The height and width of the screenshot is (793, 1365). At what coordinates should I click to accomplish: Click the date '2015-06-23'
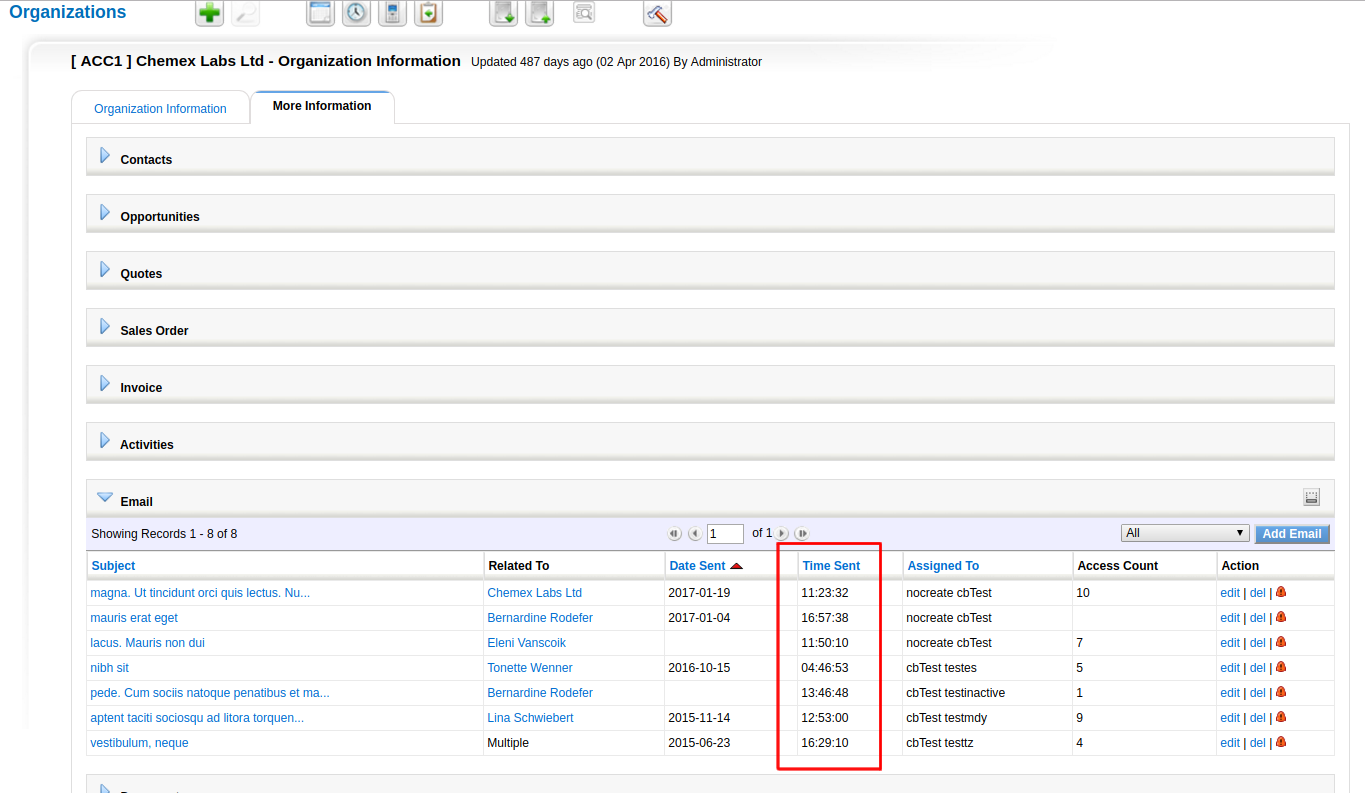click(x=699, y=743)
